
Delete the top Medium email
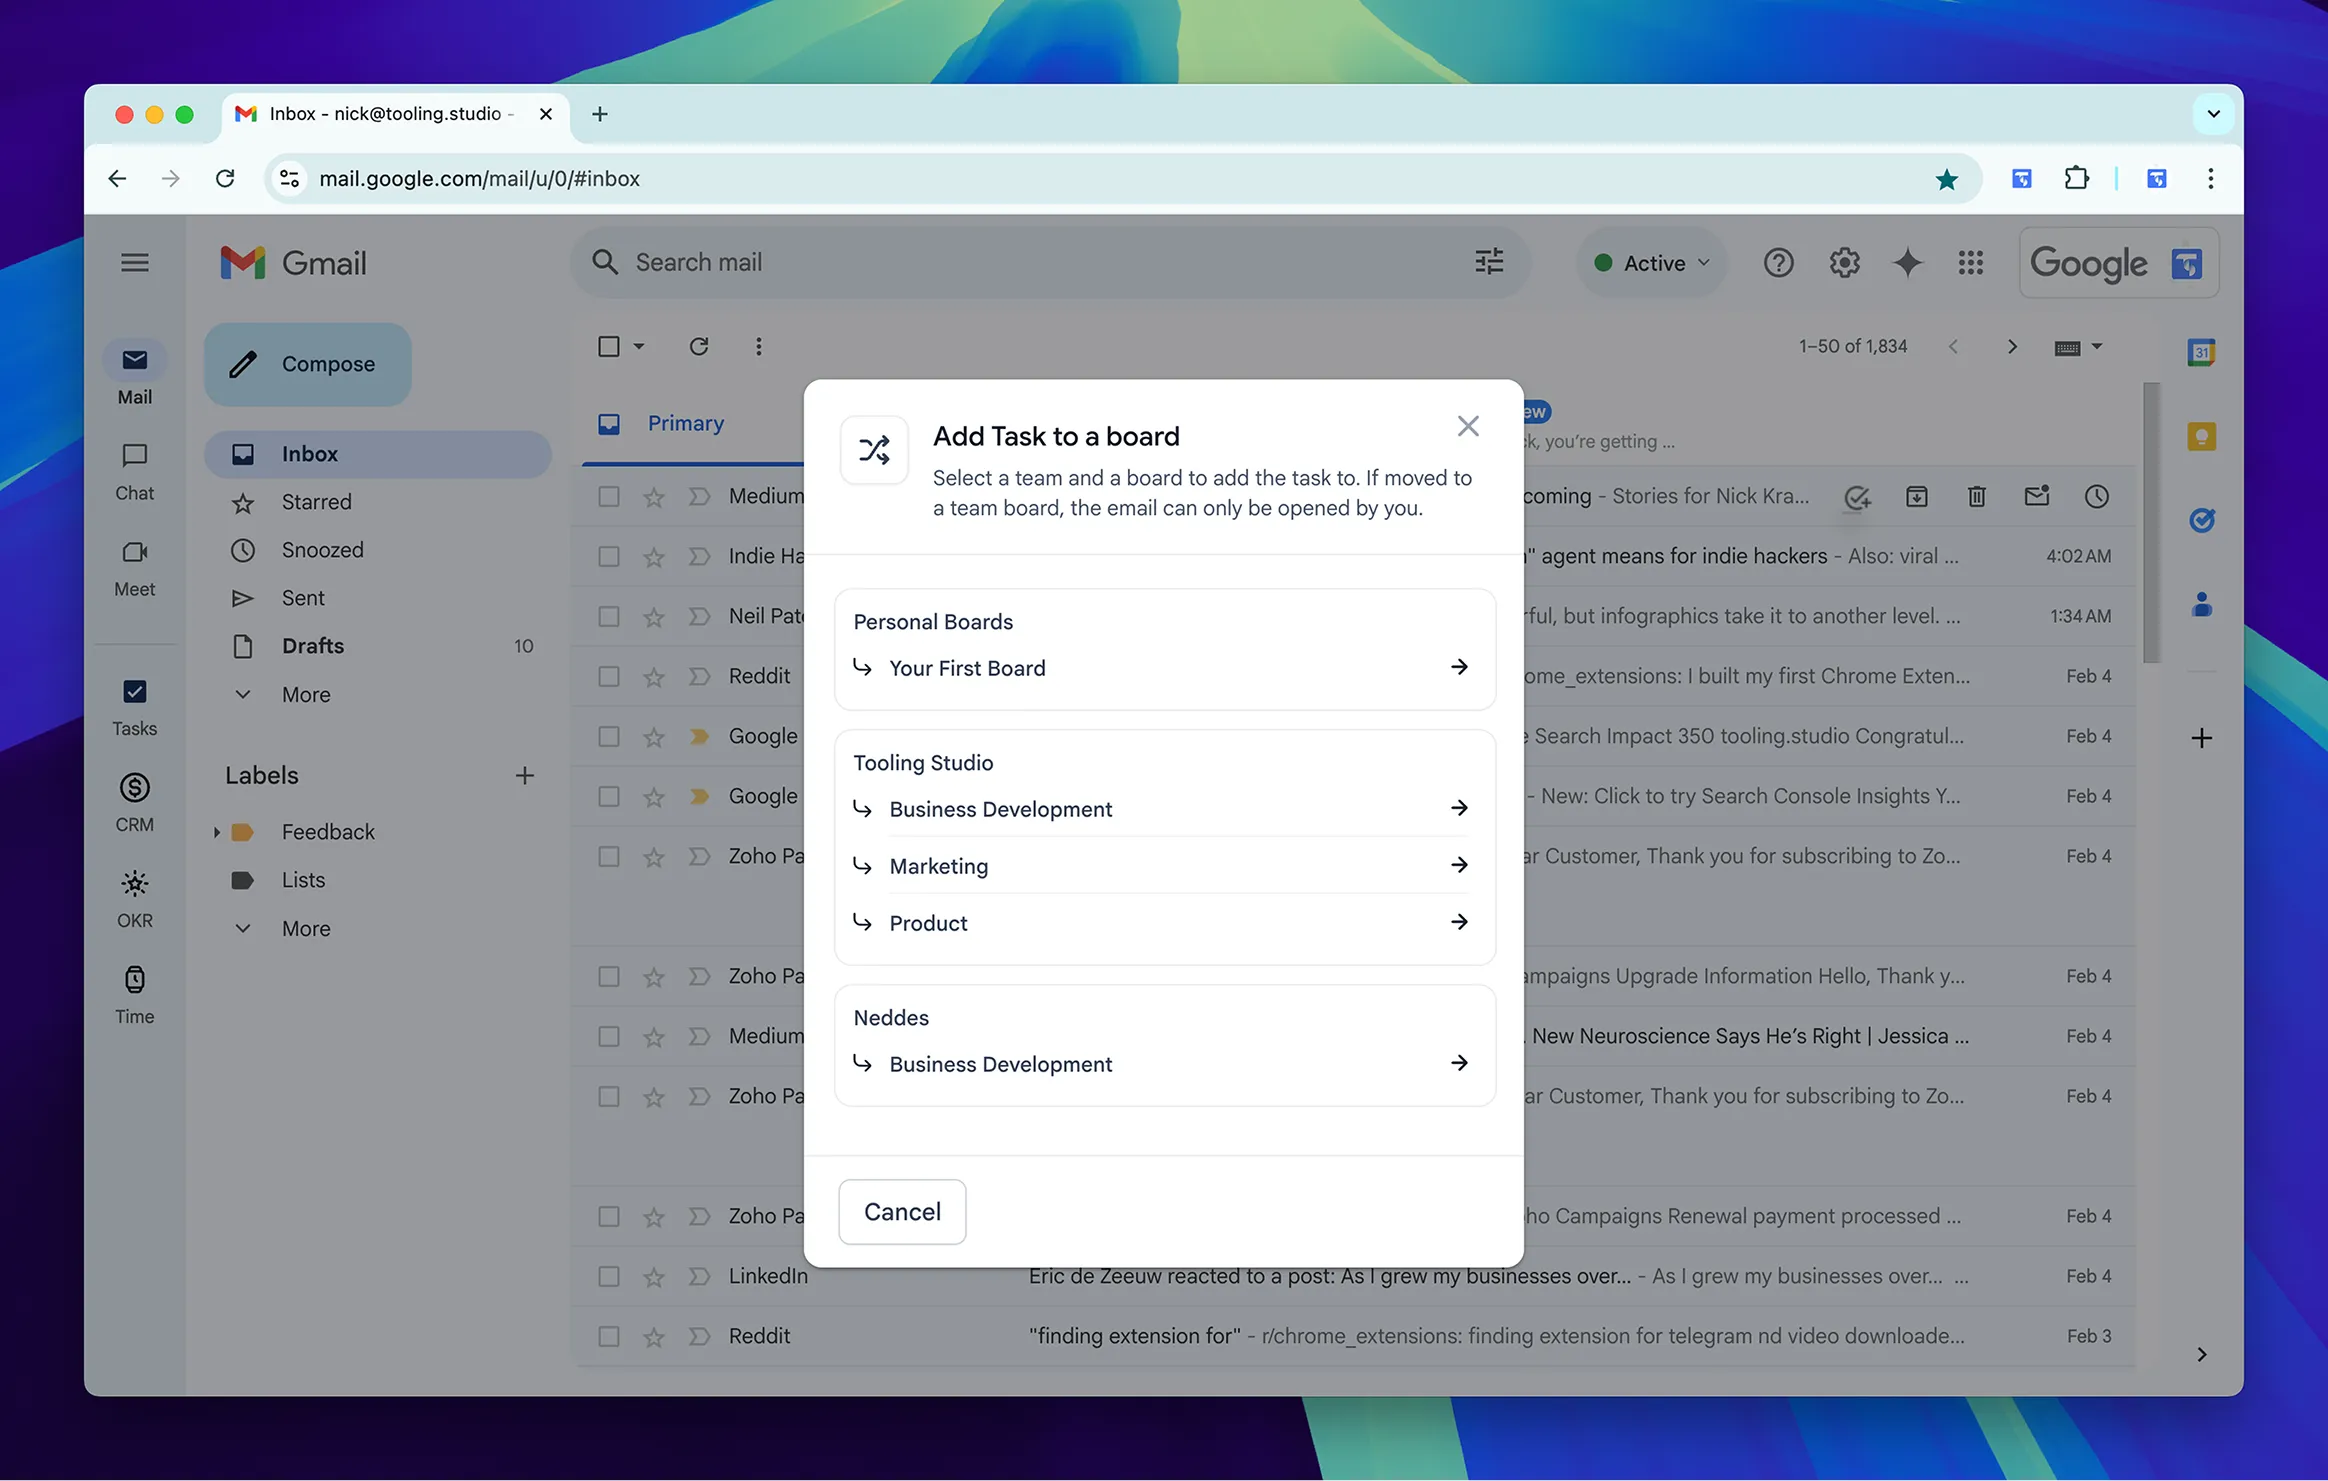click(x=1976, y=496)
